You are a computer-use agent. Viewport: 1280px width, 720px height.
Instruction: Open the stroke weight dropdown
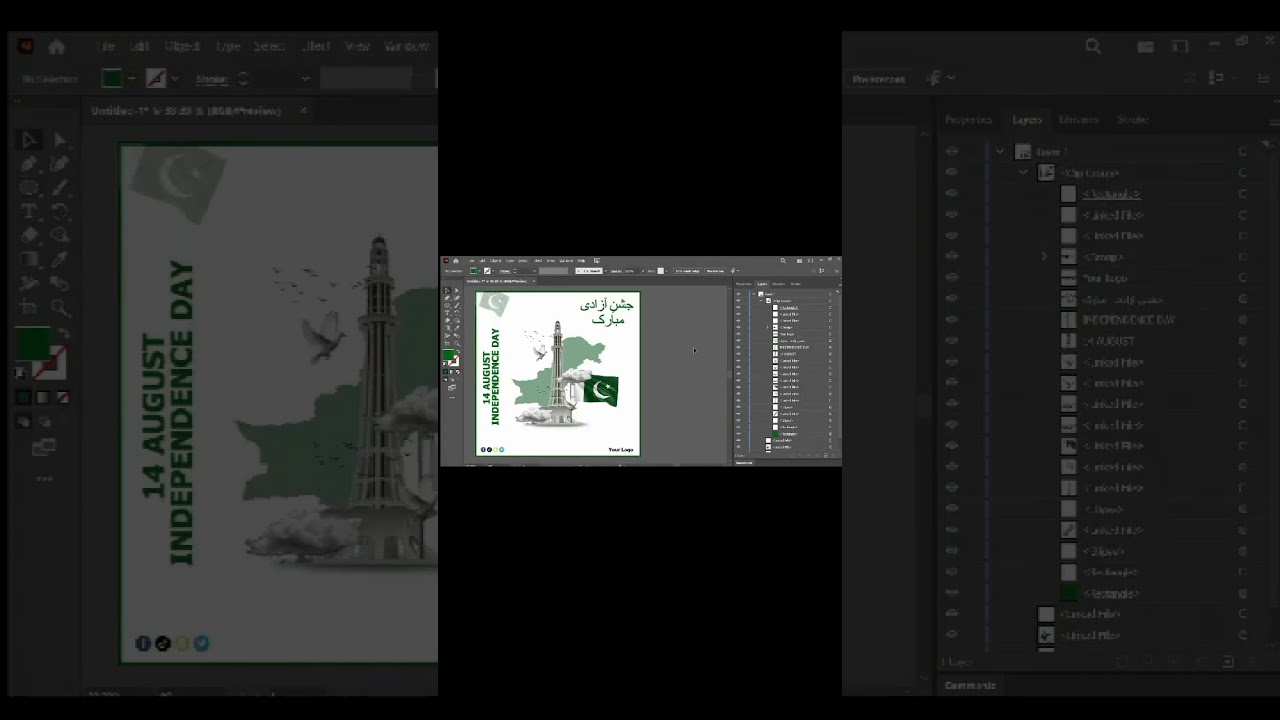point(305,79)
